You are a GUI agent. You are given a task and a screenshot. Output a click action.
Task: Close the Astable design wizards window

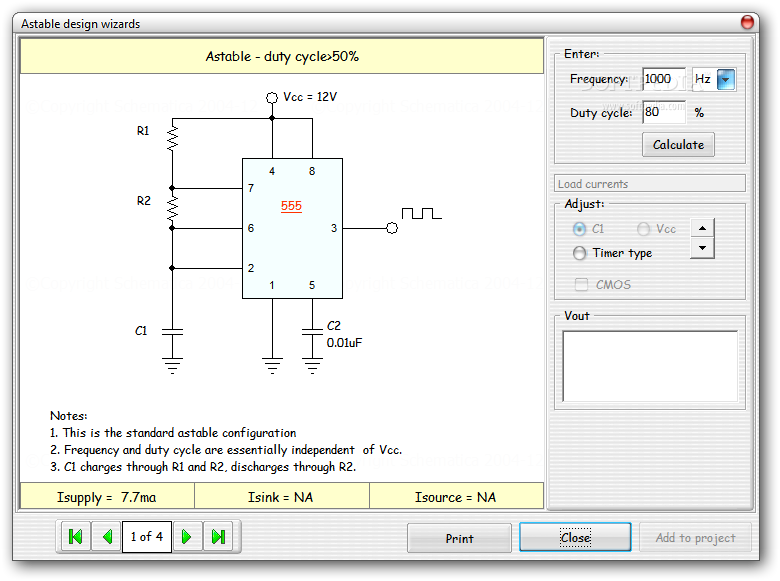click(x=747, y=22)
